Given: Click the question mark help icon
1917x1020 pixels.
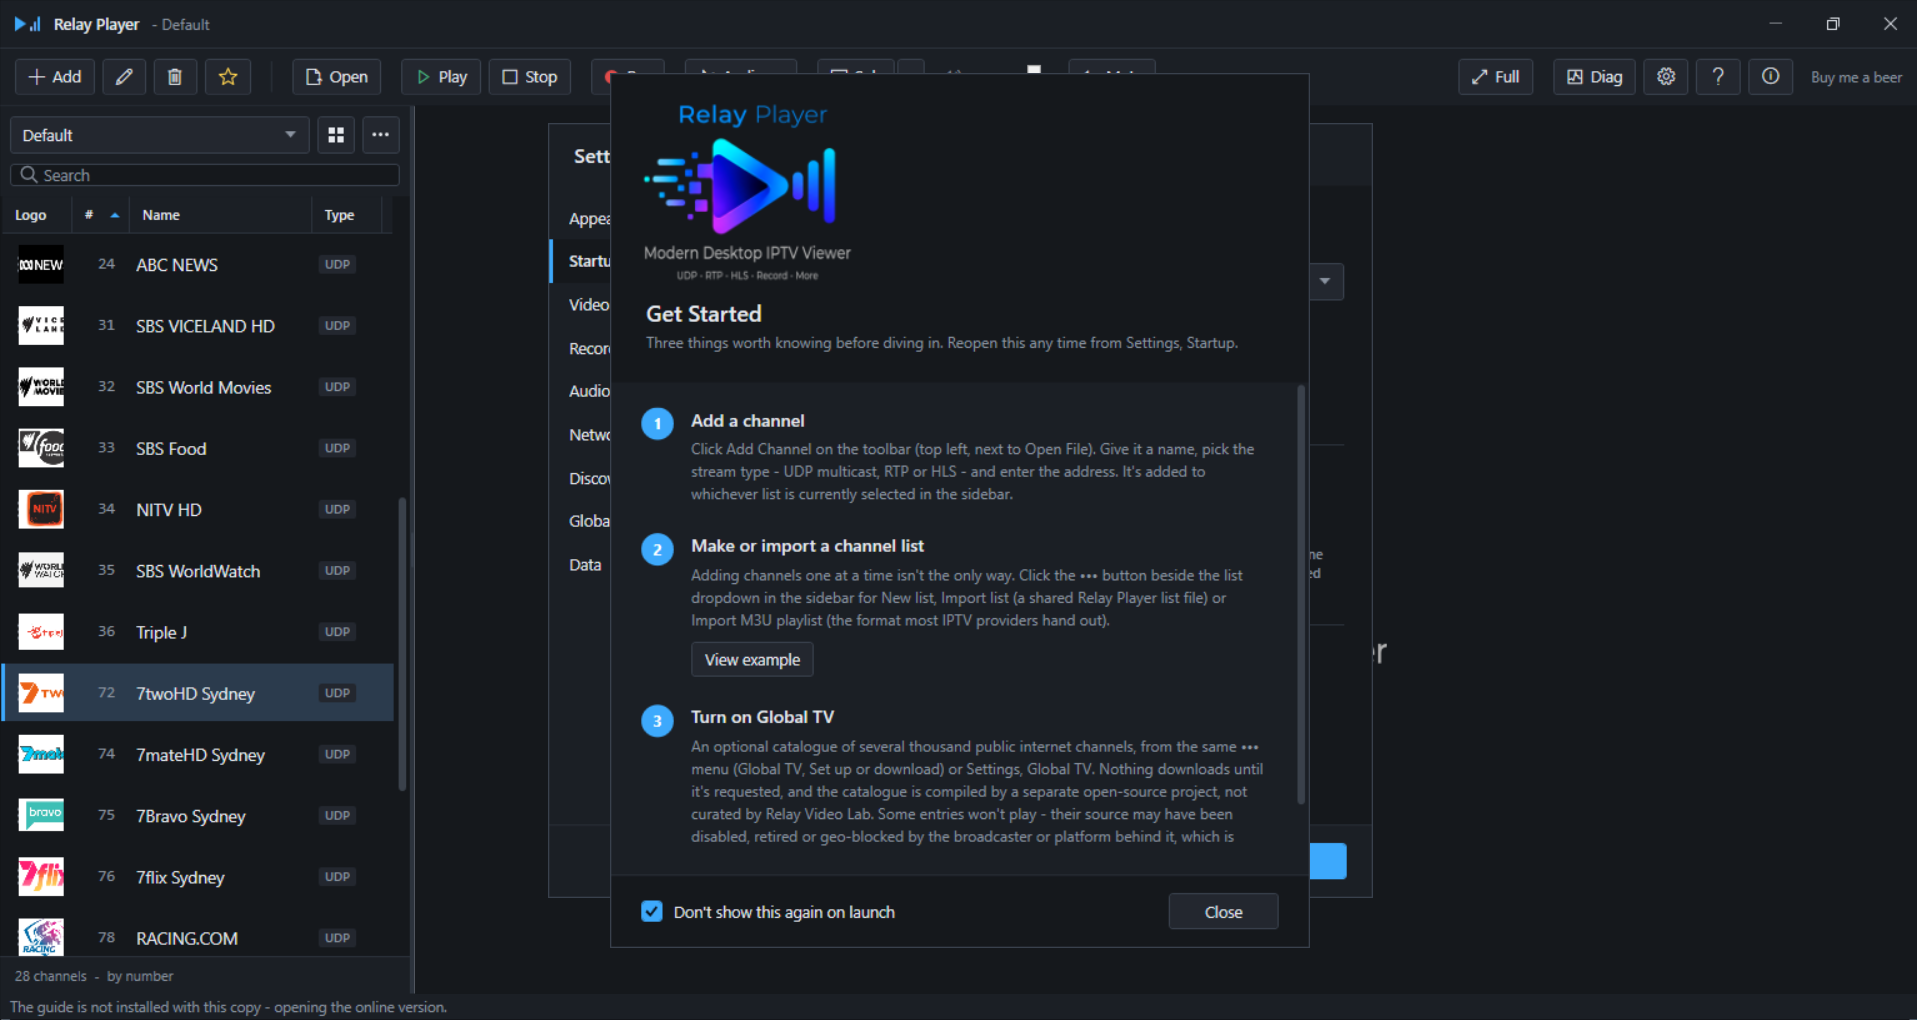Looking at the screenshot, I should tap(1718, 77).
